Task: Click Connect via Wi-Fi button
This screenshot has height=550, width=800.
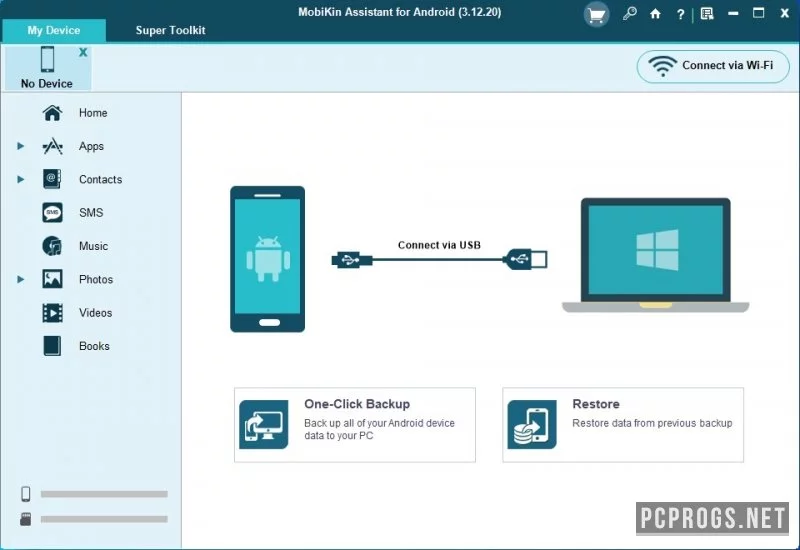Action: tap(713, 66)
